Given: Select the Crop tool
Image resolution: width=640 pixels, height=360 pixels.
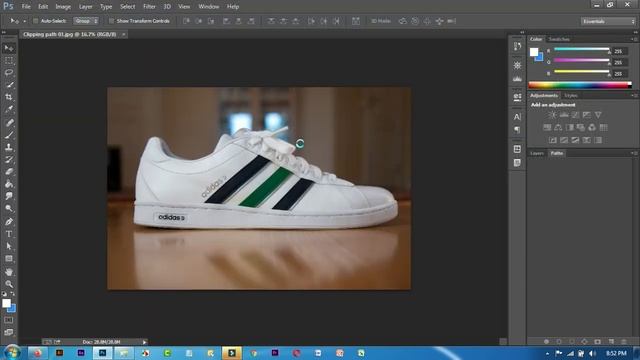Looking at the screenshot, I should tap(9, 97).
